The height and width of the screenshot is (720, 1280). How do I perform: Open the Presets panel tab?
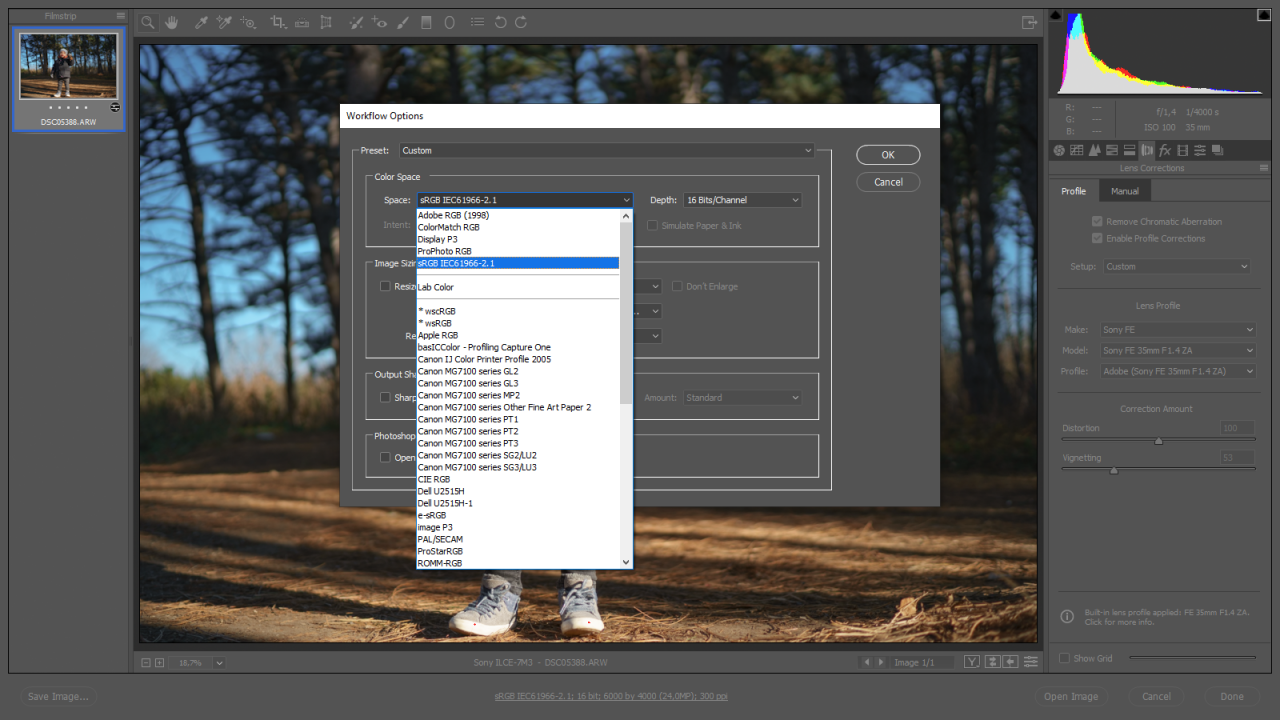(1200, 150)
